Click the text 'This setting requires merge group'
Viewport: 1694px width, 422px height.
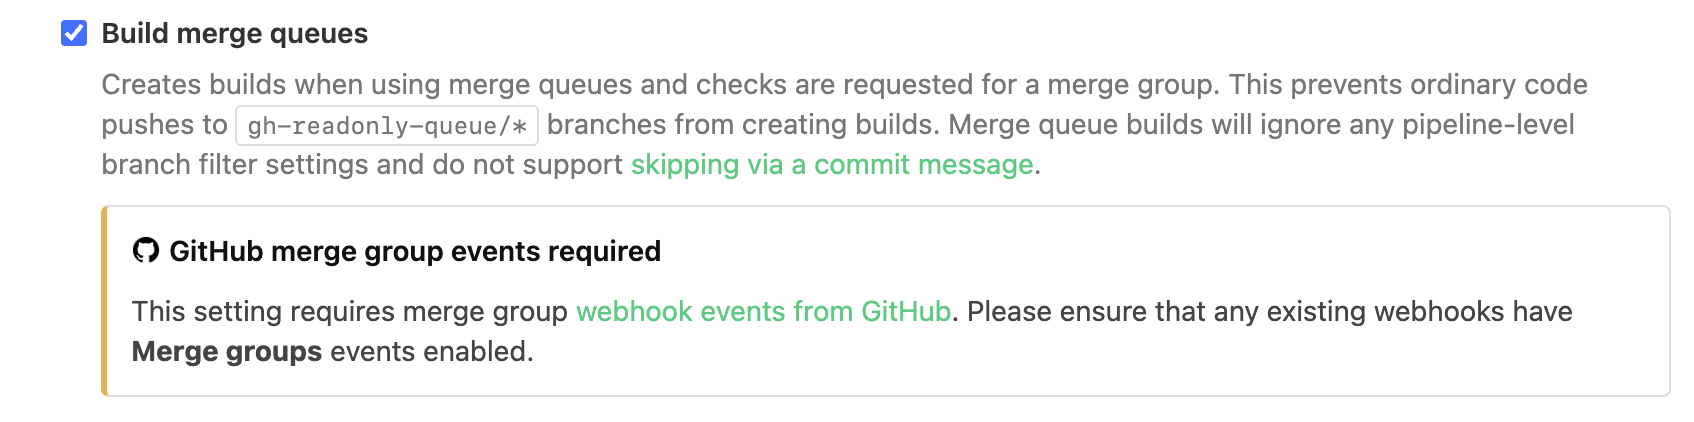(x=350, y=312)
